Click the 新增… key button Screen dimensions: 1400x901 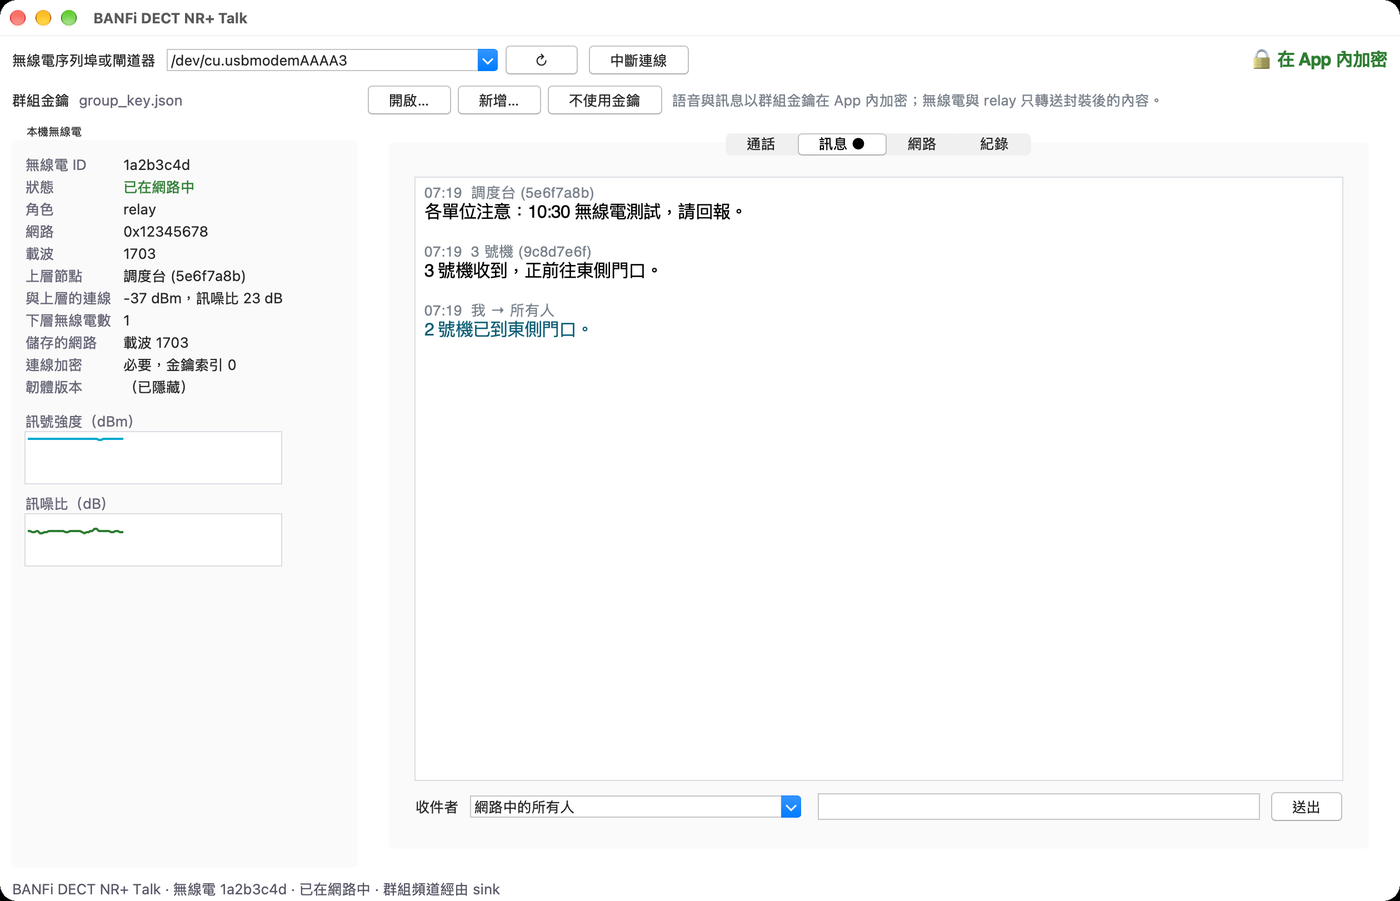[x=498, y=100]
